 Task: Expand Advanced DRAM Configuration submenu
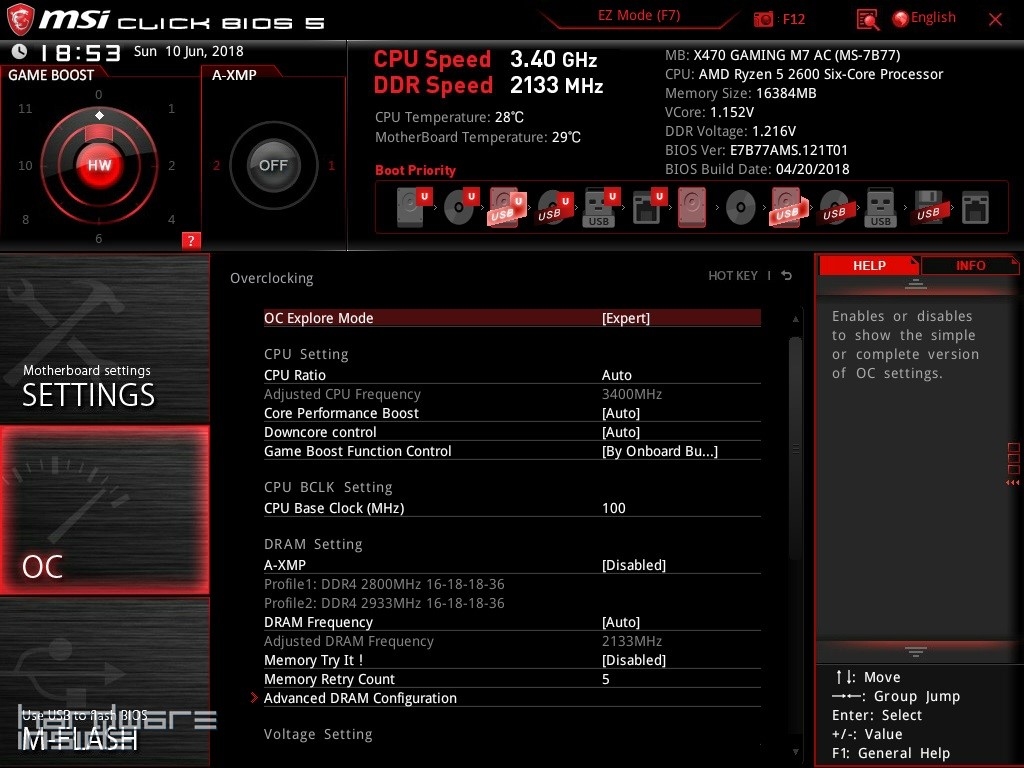(512, 697)
